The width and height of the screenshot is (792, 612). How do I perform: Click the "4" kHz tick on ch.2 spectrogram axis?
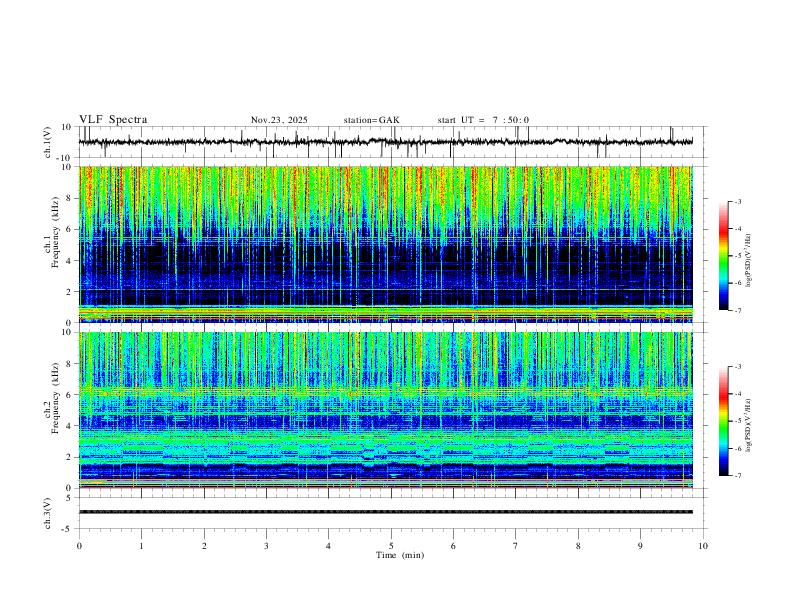69,426
